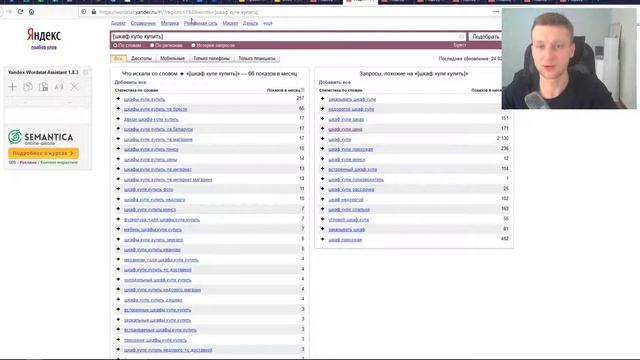Add 'шкафы купе купить в Беларуси' using plus icon
Viewport: 640px width, 360px height.
coord(118,129)
